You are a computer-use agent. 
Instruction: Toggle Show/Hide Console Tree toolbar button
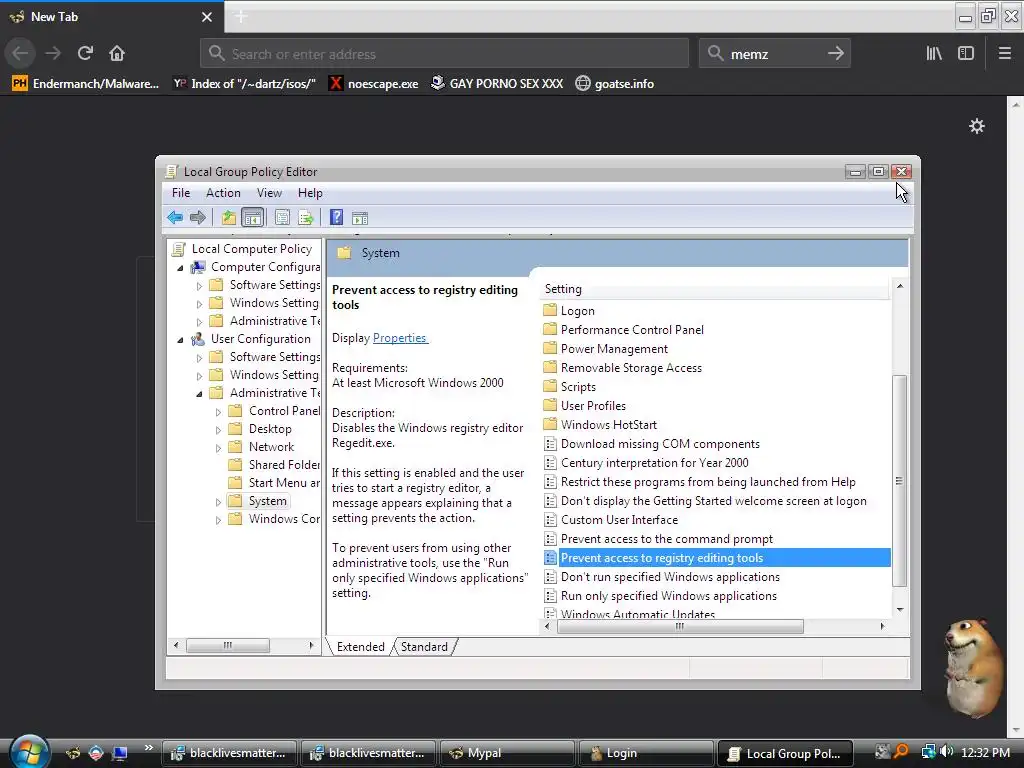tap(252, 217)
